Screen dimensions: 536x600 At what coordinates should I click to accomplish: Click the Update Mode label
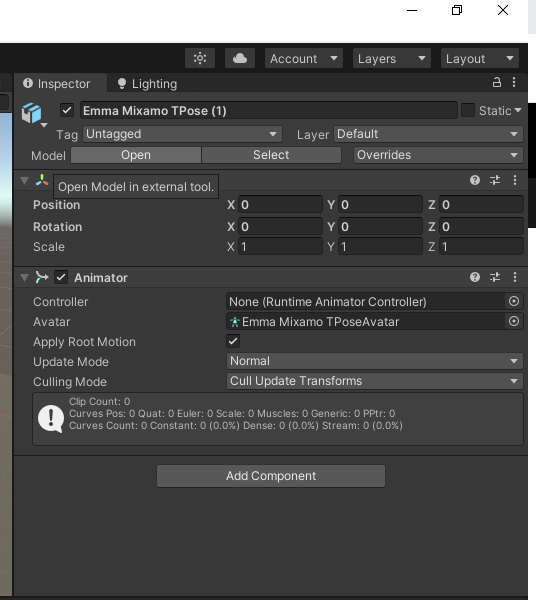click(x=71, y=362)
